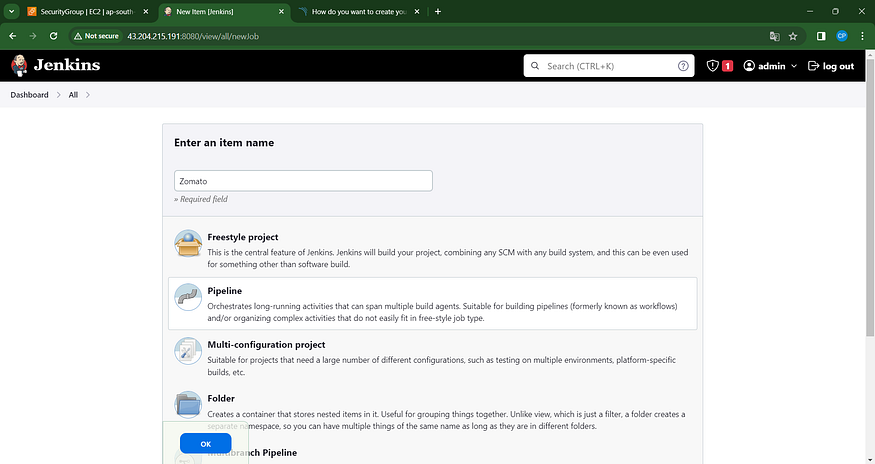This screenshot has width=875, height=464.
Task: Open the search help question-mark icon
Action: tap(683, 66)
